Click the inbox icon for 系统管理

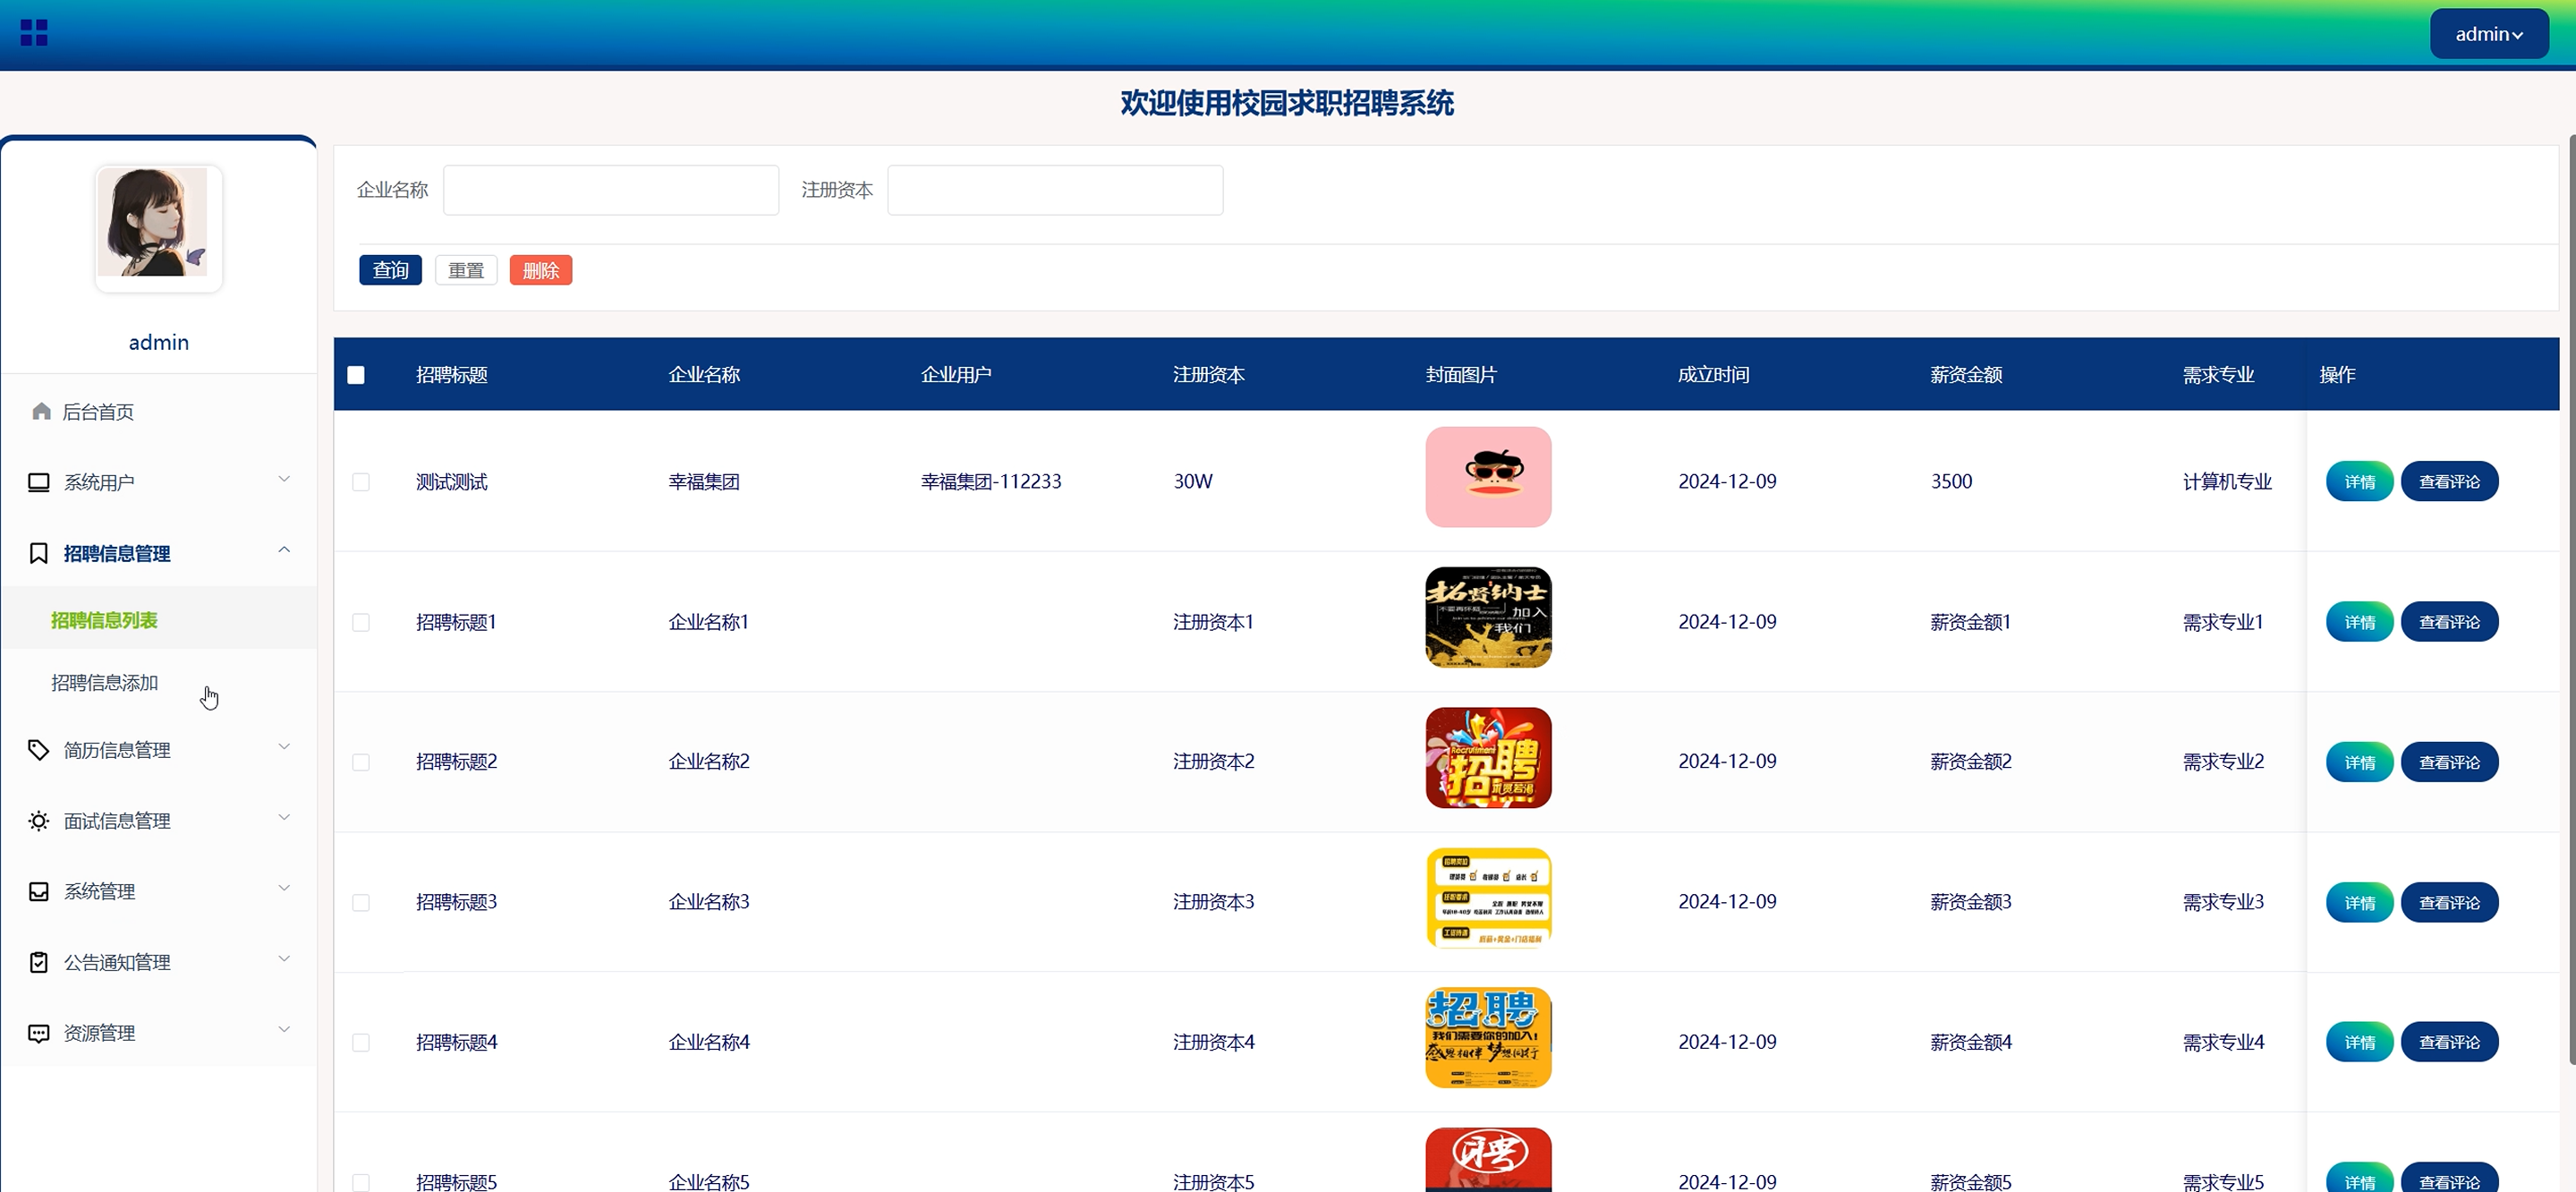pos(38,891)
